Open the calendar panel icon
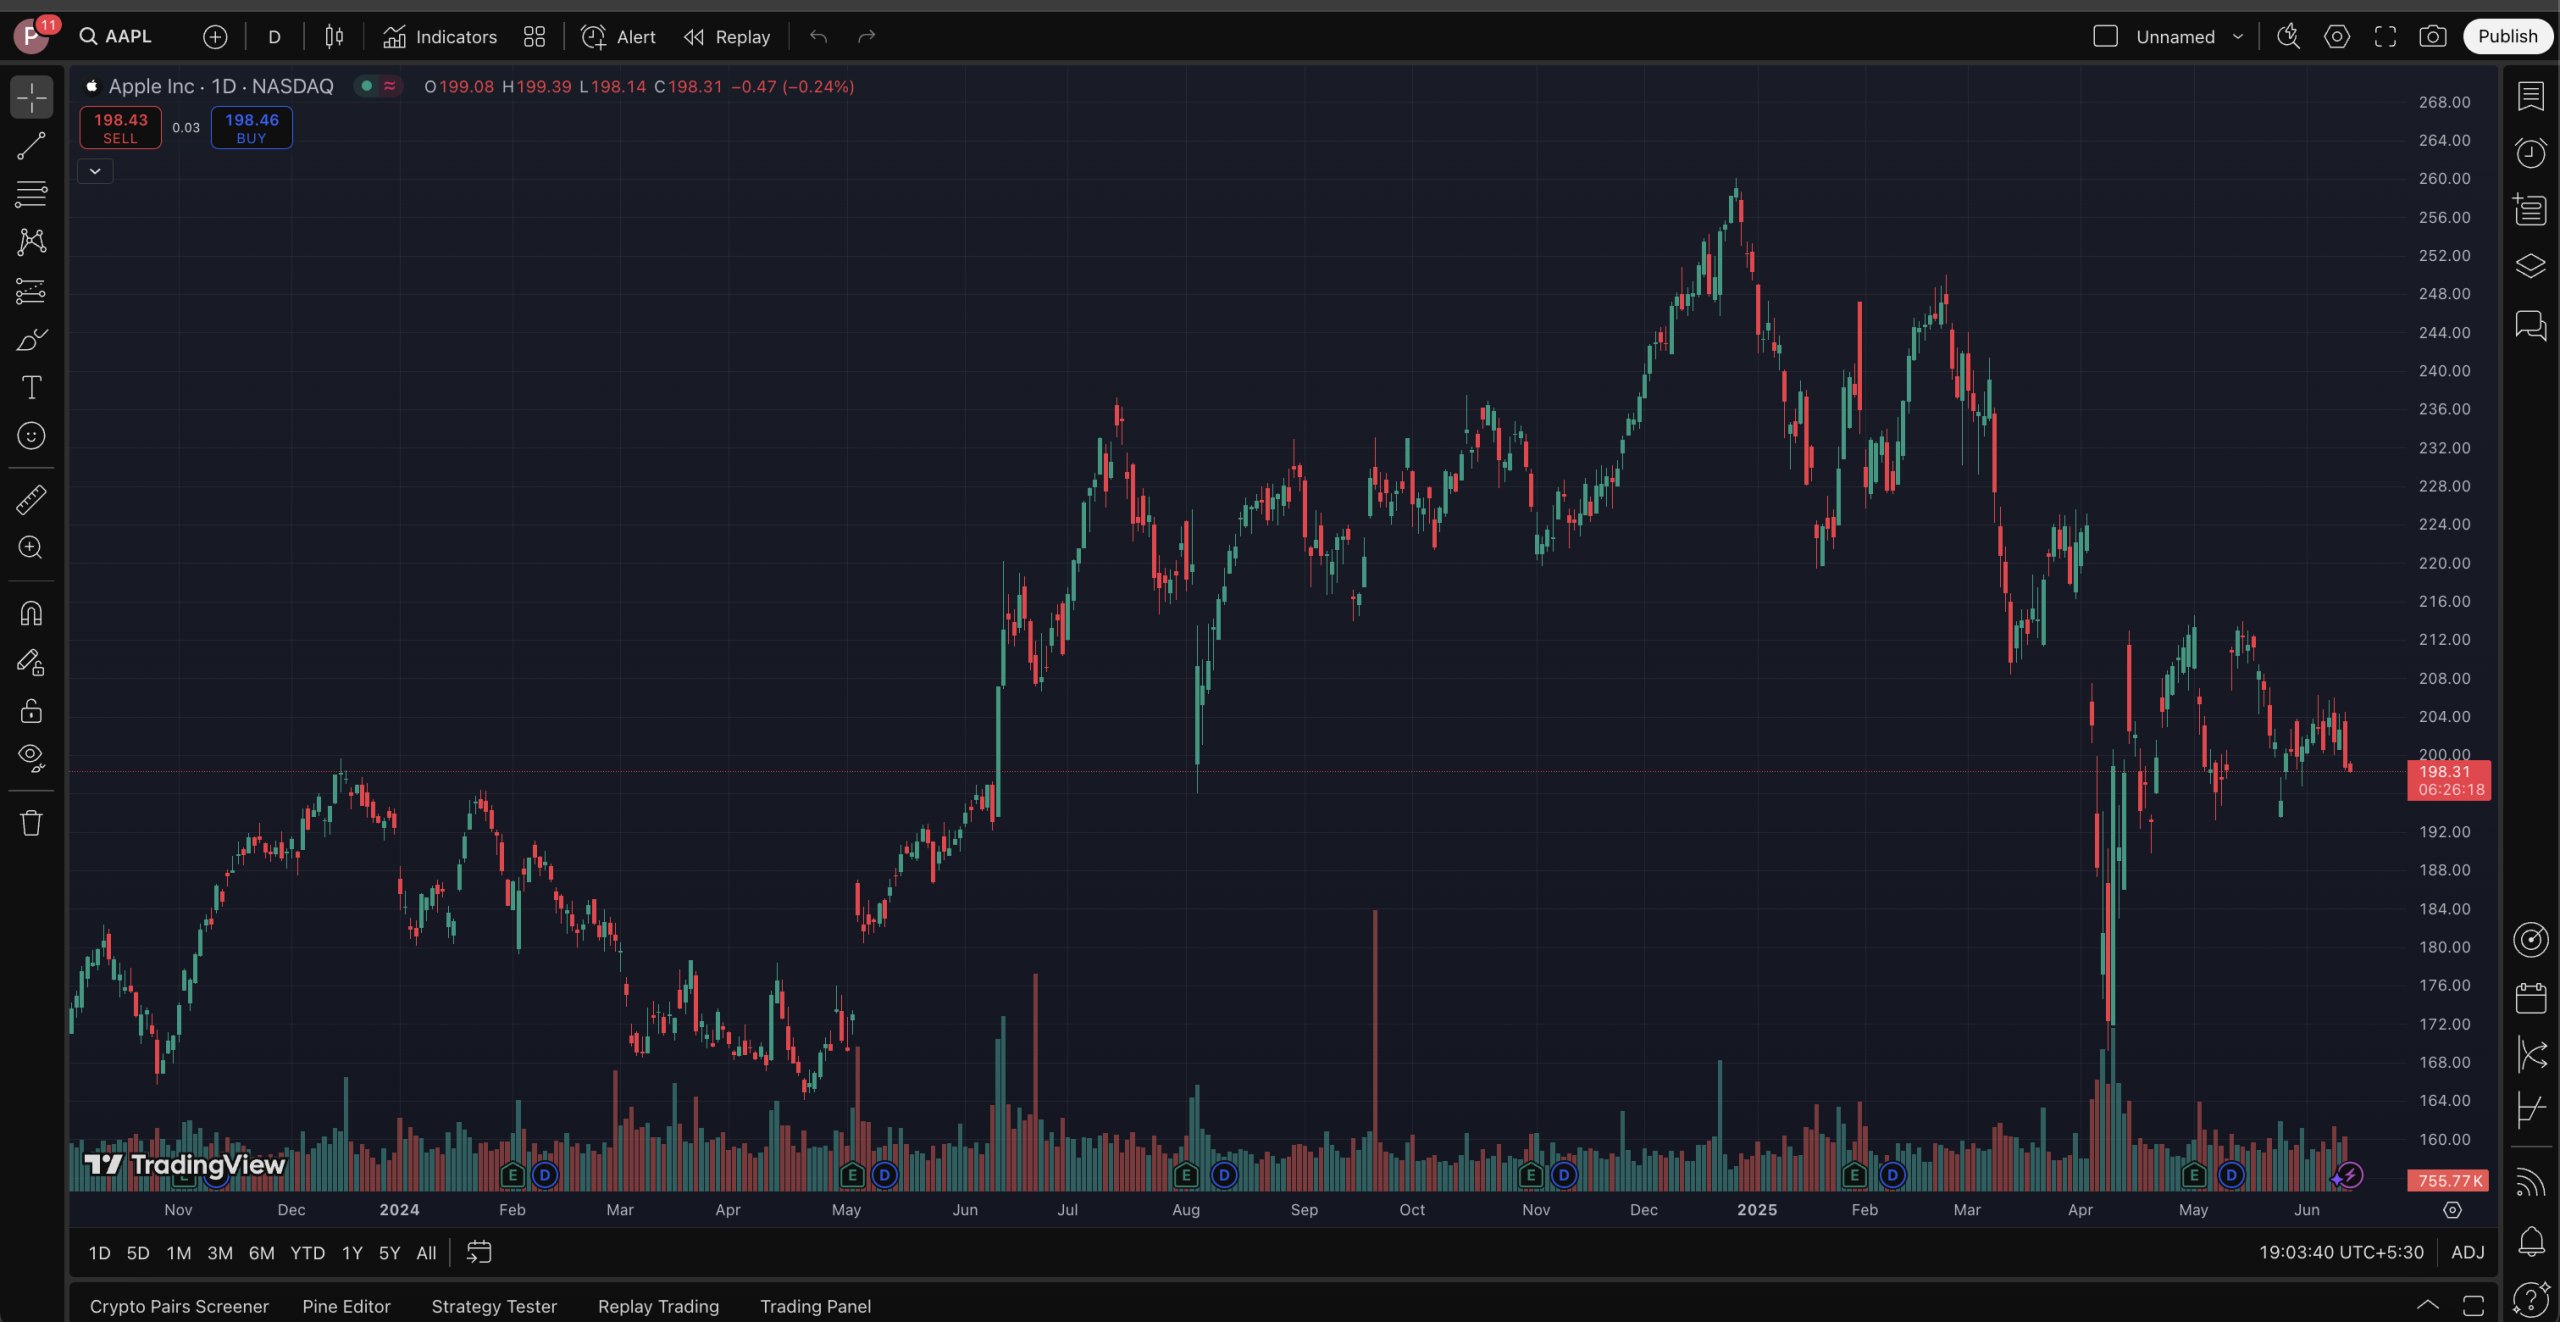 [x=2530, y=997]
